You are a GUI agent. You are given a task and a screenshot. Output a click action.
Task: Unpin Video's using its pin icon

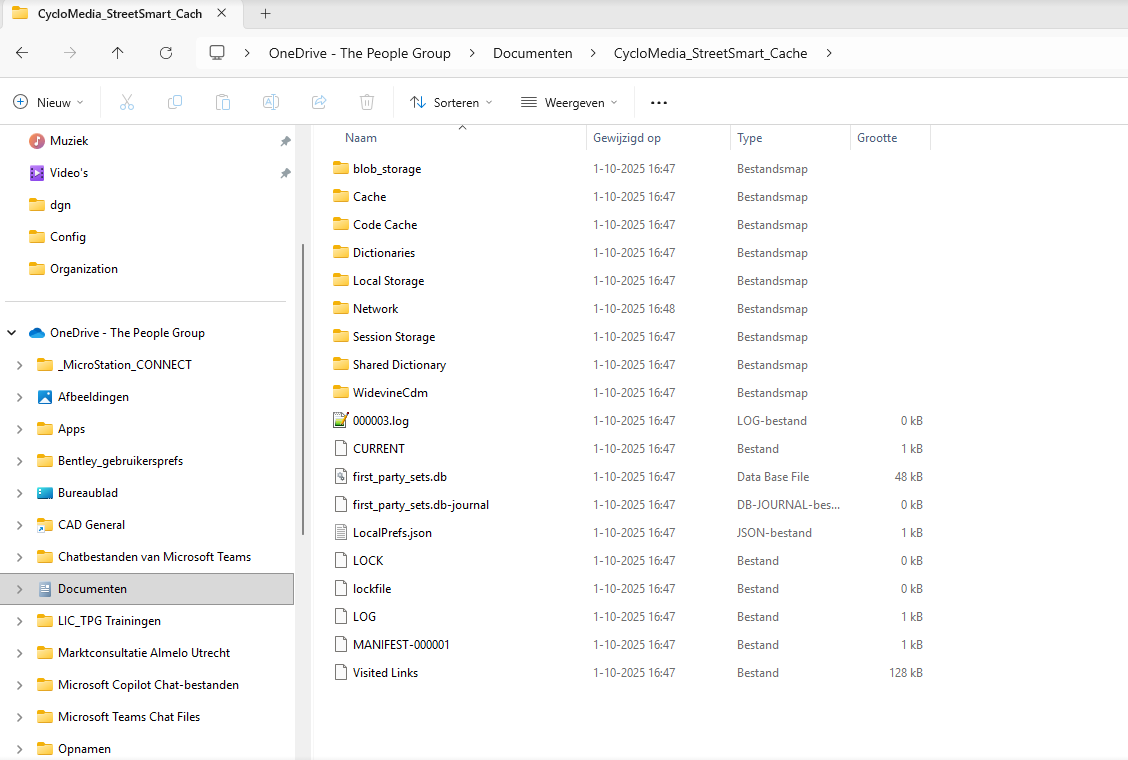tap(286, 173)
